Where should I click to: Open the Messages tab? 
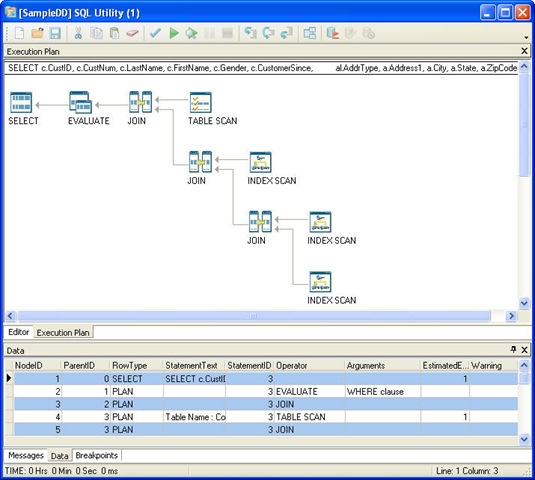click(x=26, y=455)
